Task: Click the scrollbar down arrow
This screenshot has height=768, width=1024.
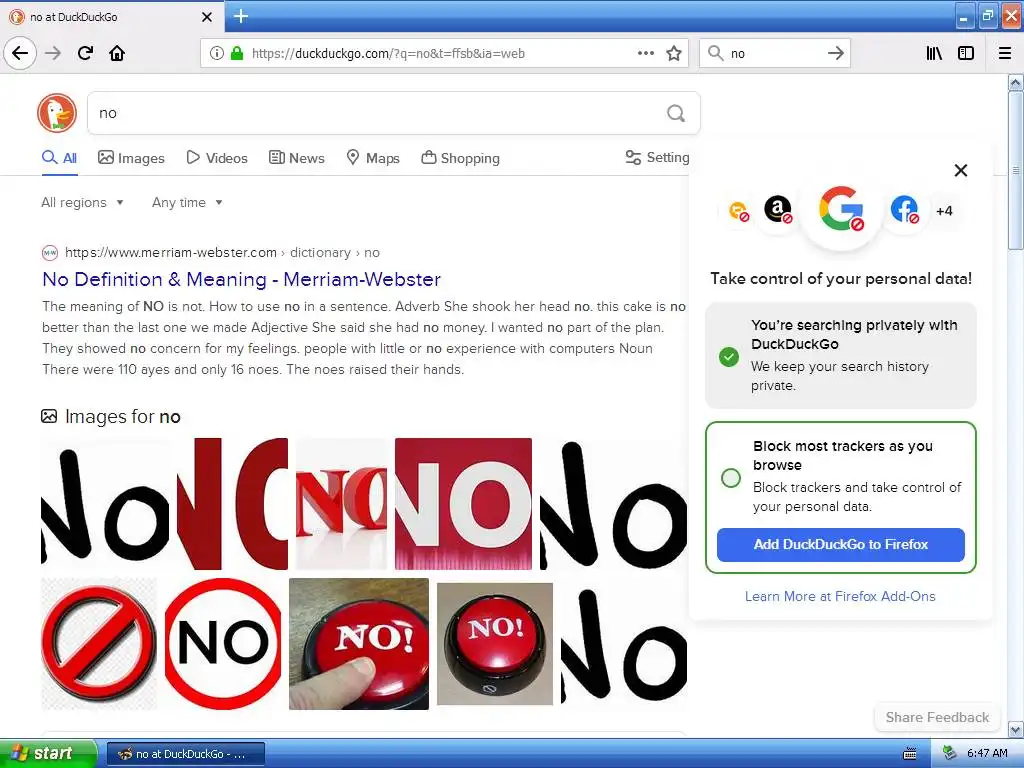Action: 1015,729
